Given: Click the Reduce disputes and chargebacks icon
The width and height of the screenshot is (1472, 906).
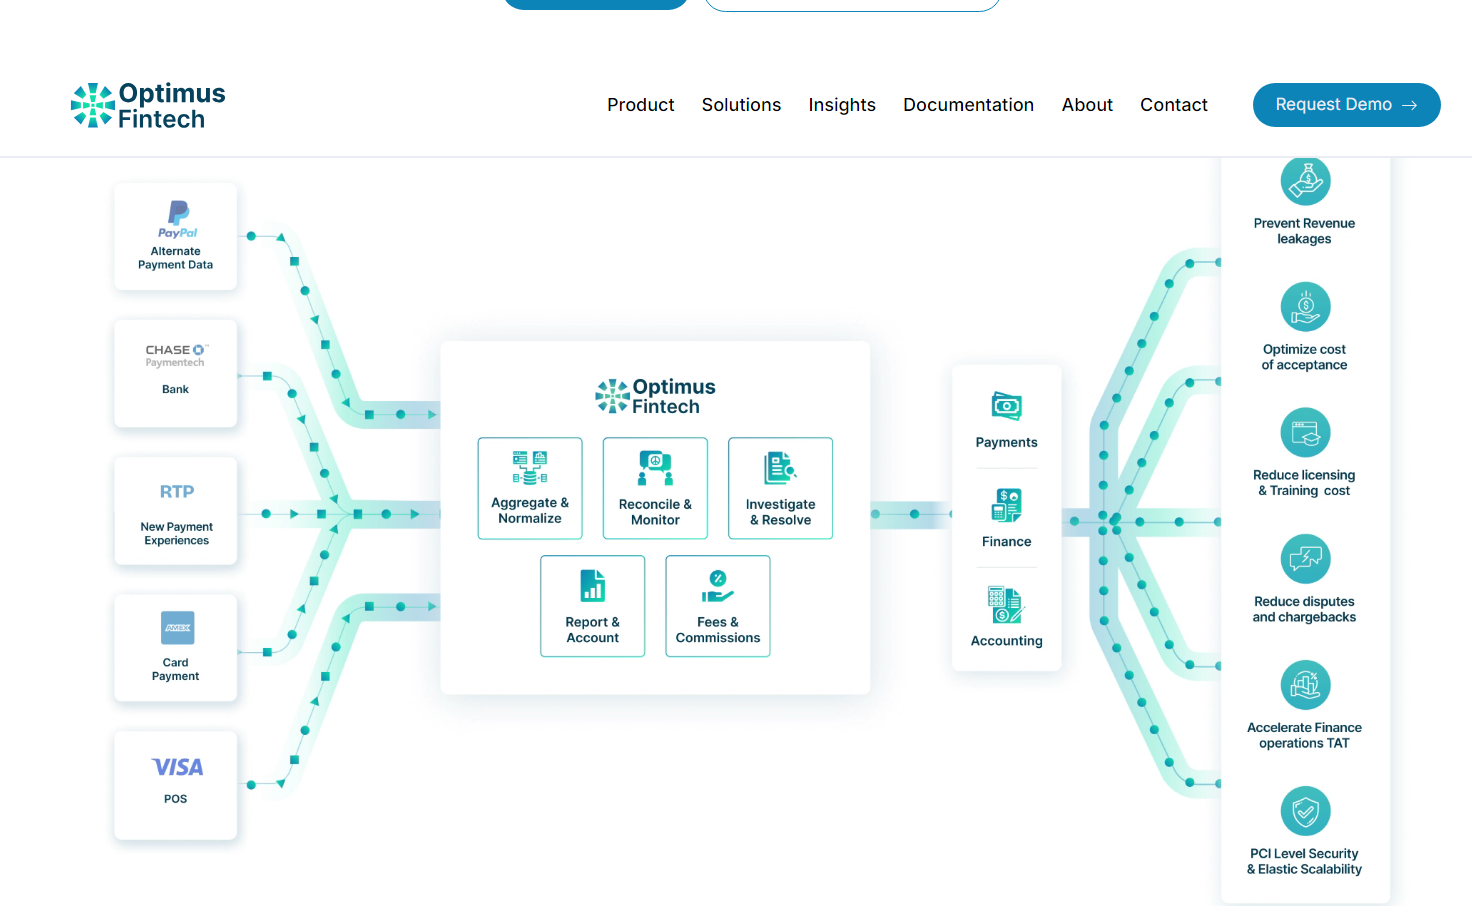Looking at the screenshot, I should click(1306, 559).
